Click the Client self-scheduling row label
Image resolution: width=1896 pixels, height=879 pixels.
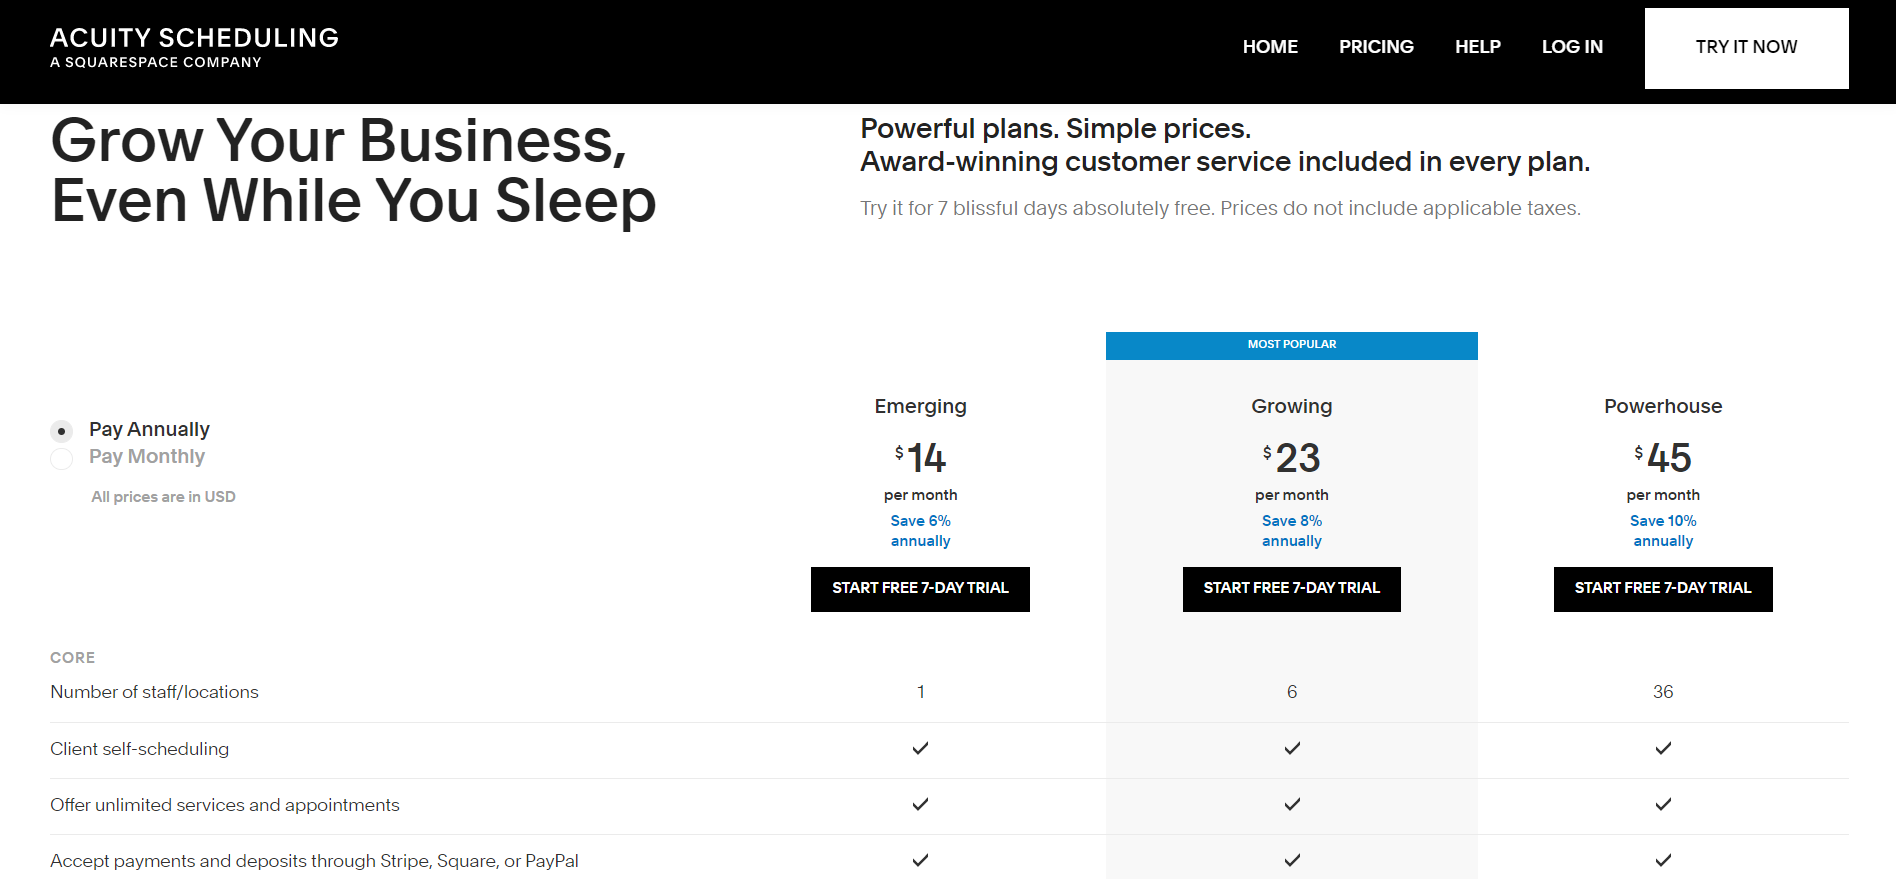pos(139,749)
